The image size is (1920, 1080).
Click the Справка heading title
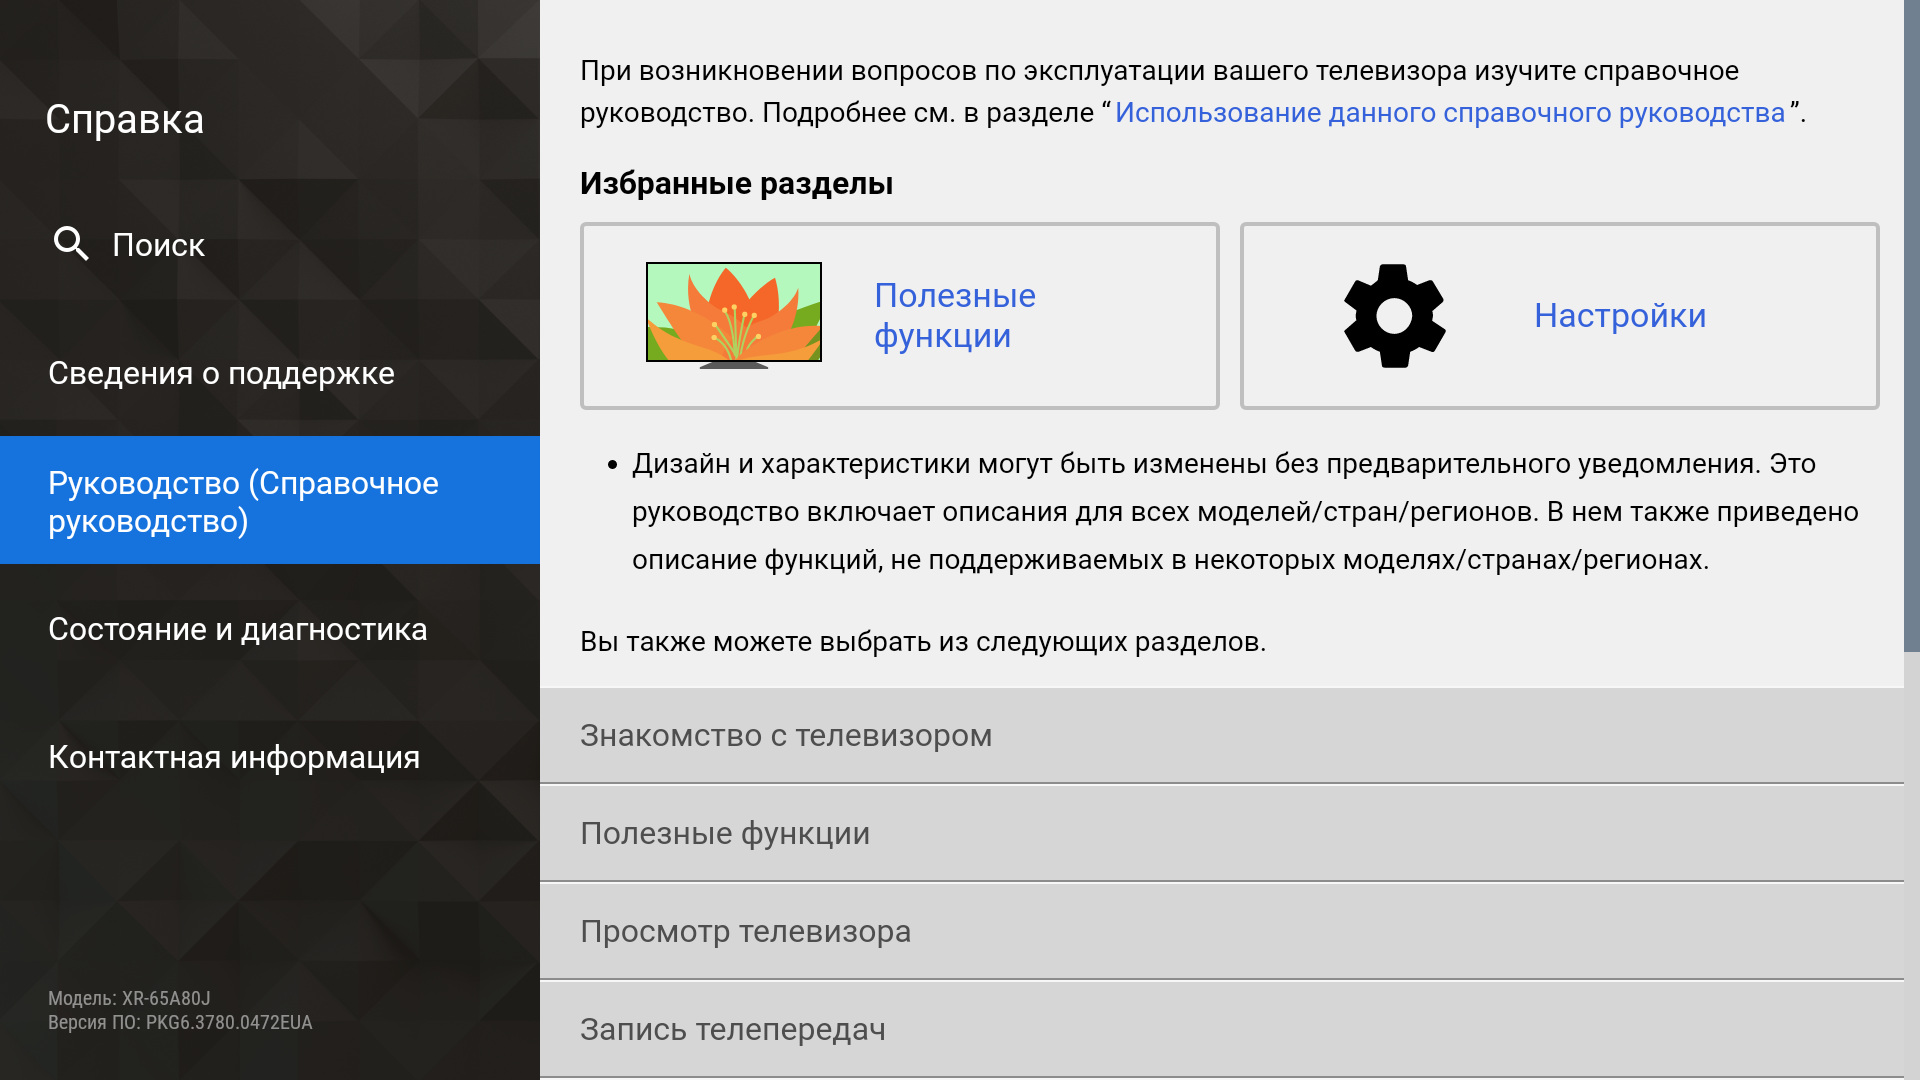coord(125,120)
